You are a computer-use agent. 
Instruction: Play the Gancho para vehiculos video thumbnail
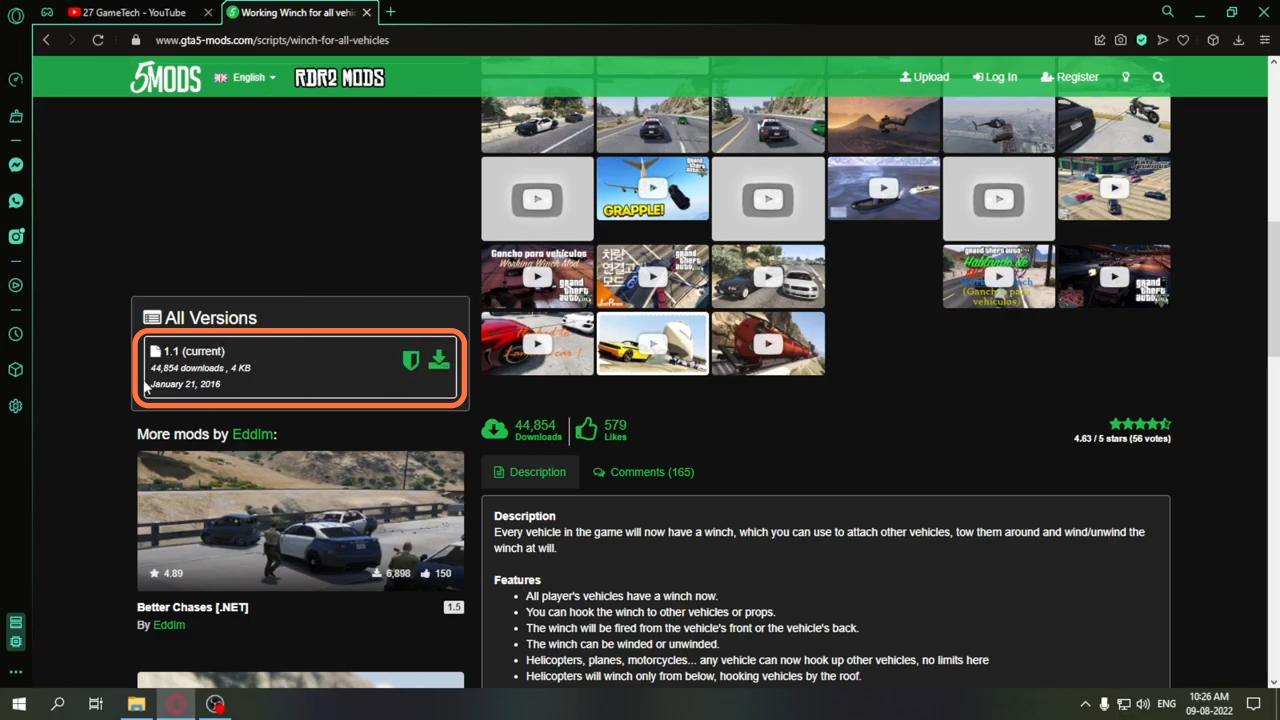click(537, 276)
